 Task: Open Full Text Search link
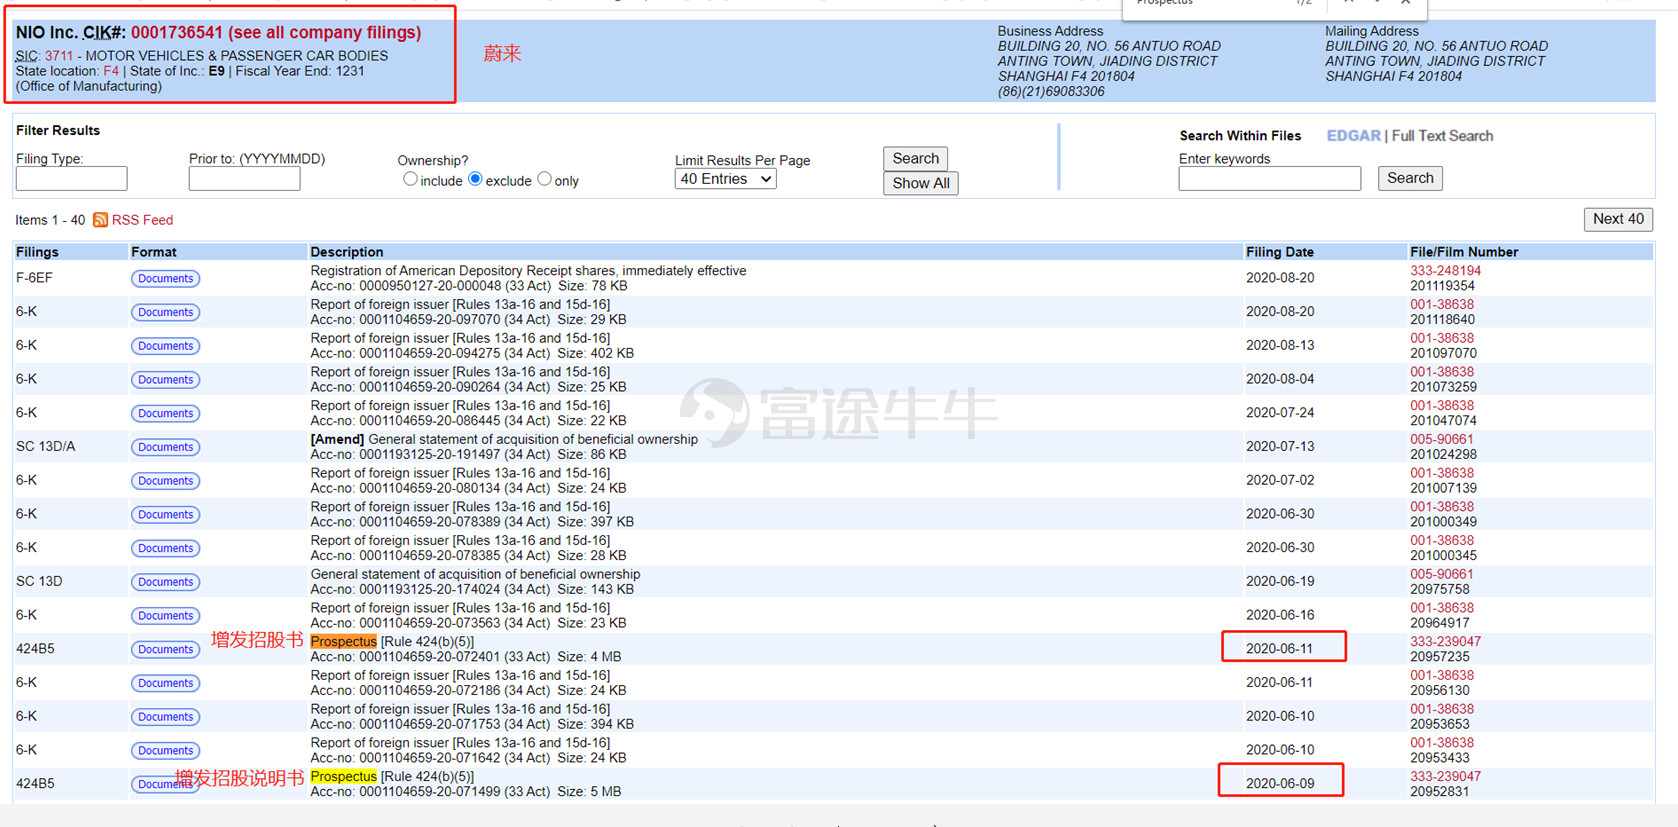pos(1442,136)
